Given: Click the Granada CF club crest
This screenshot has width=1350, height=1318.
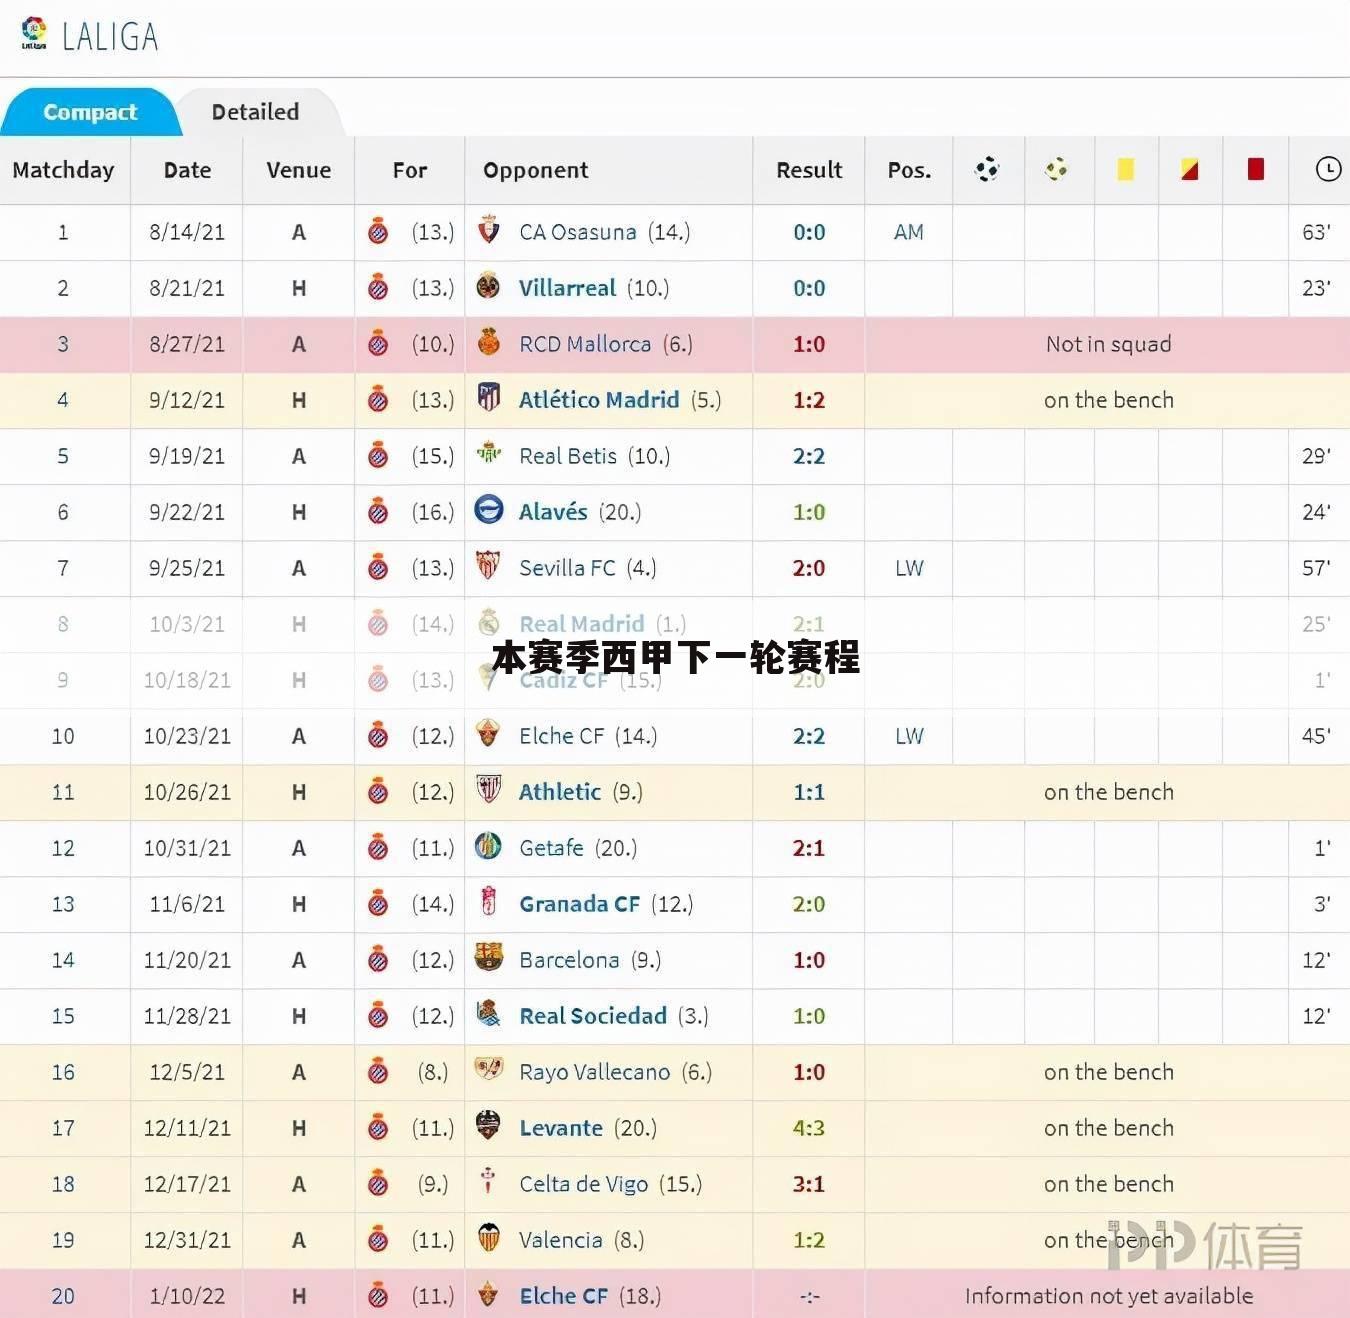Looking at the screenshot, I should 488,903.
